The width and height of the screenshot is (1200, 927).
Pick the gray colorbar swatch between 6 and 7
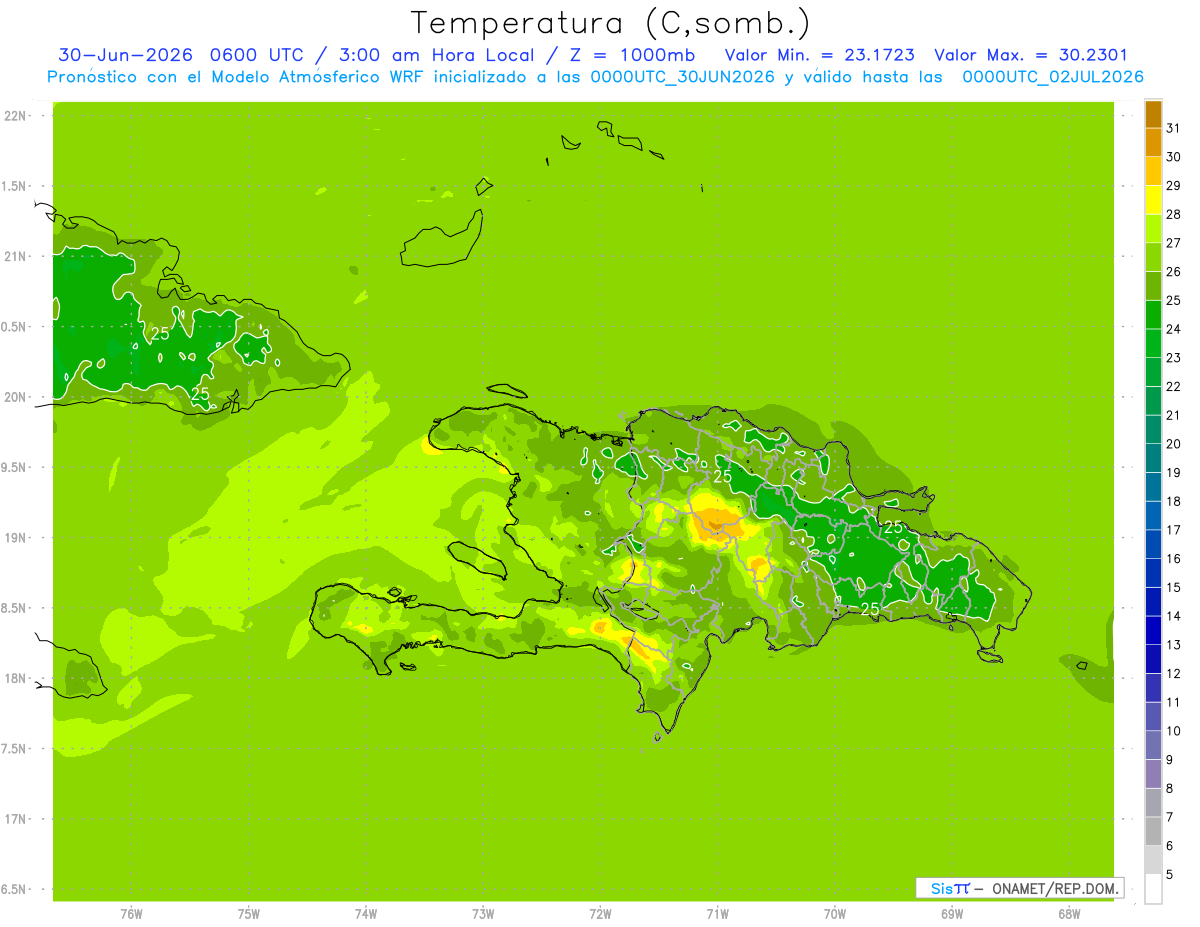click(x=1153, y=832)
